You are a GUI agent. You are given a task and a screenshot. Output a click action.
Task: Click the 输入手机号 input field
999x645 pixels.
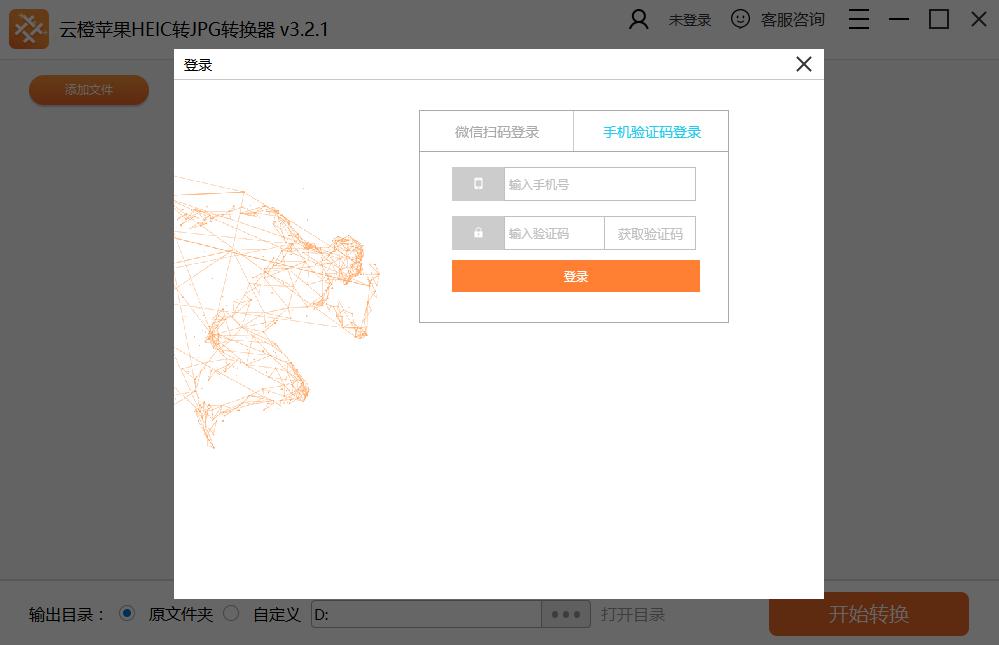pyautogui.click(x=598, y=184)
